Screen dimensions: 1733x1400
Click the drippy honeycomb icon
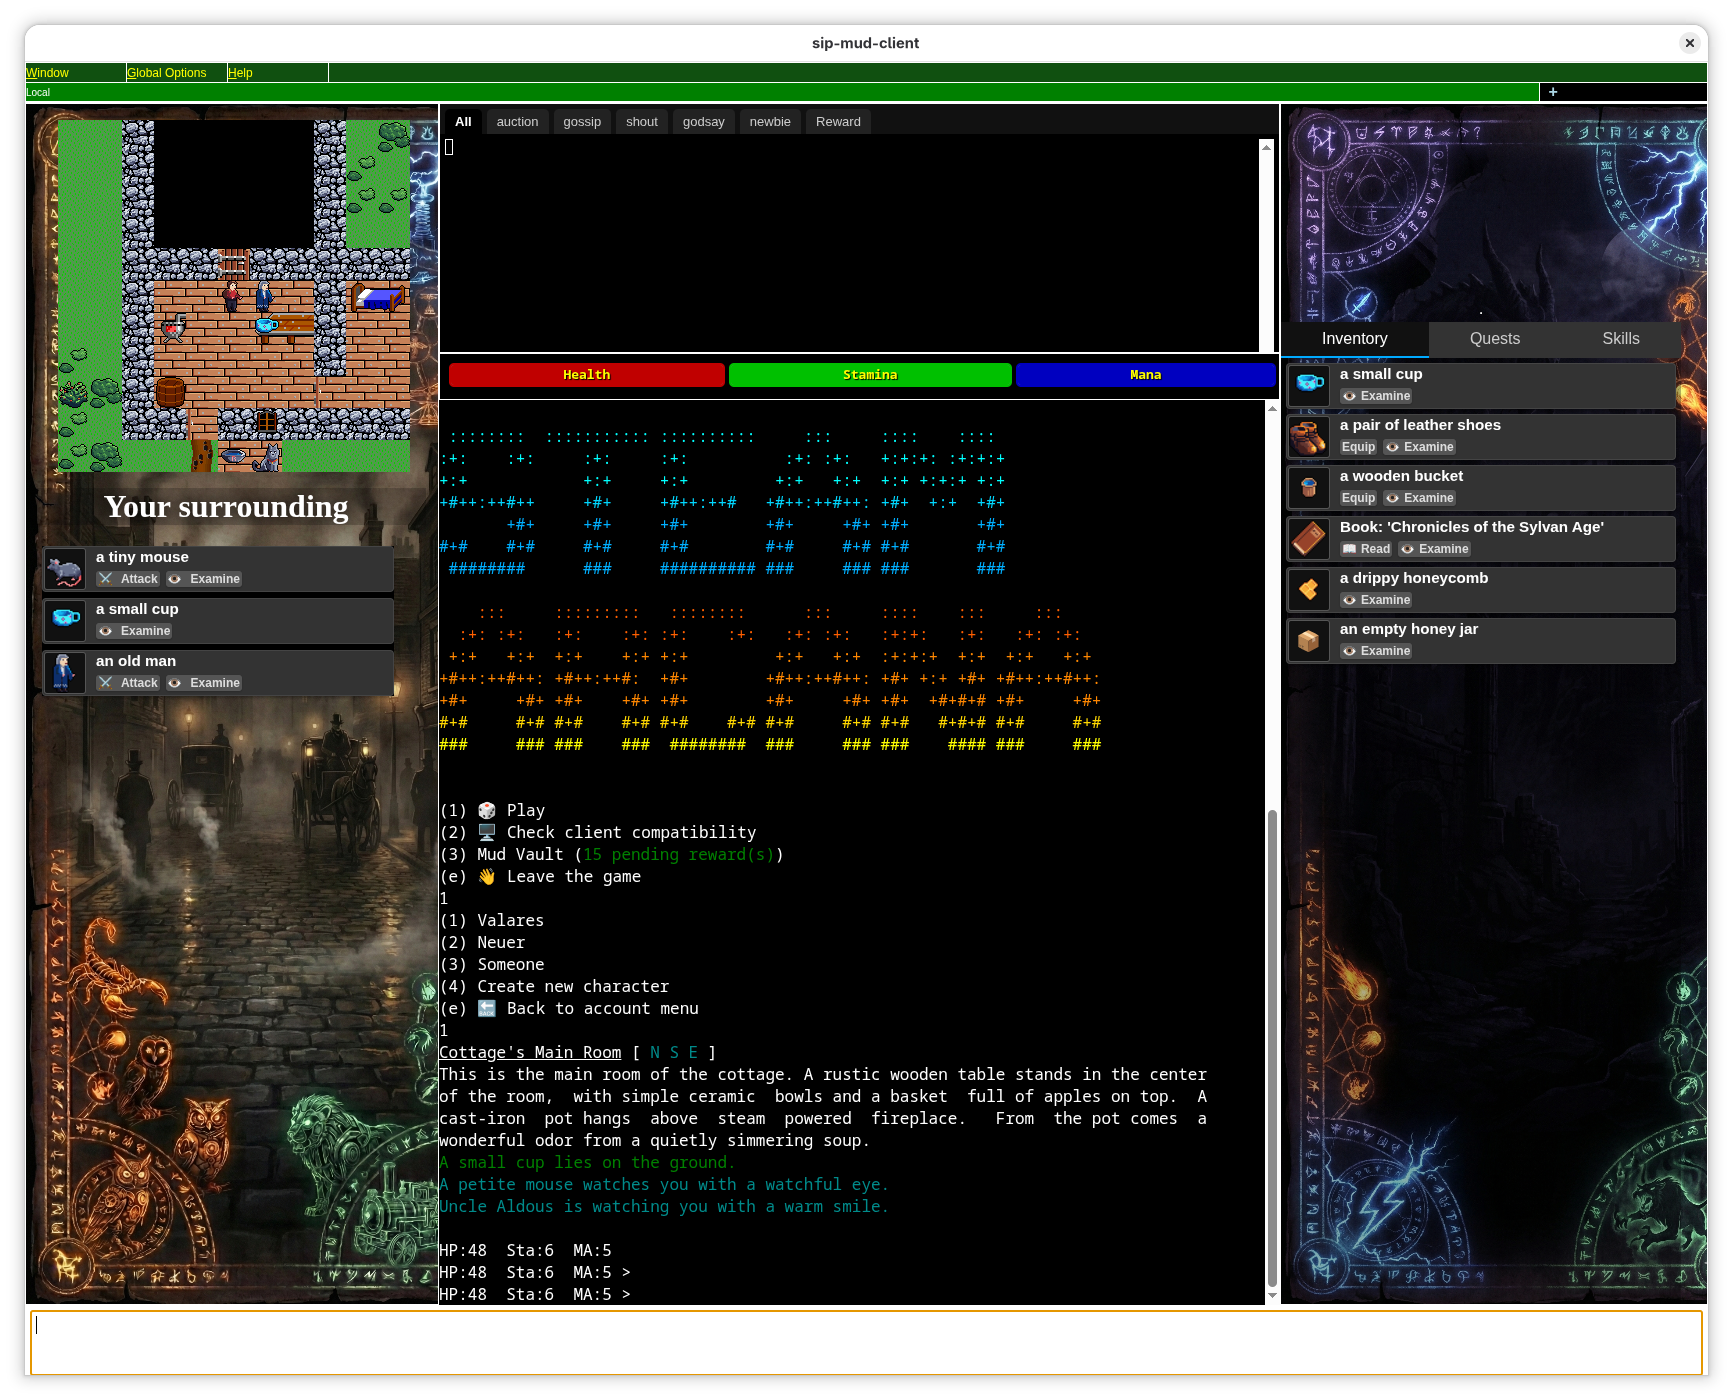point(1308,590)
